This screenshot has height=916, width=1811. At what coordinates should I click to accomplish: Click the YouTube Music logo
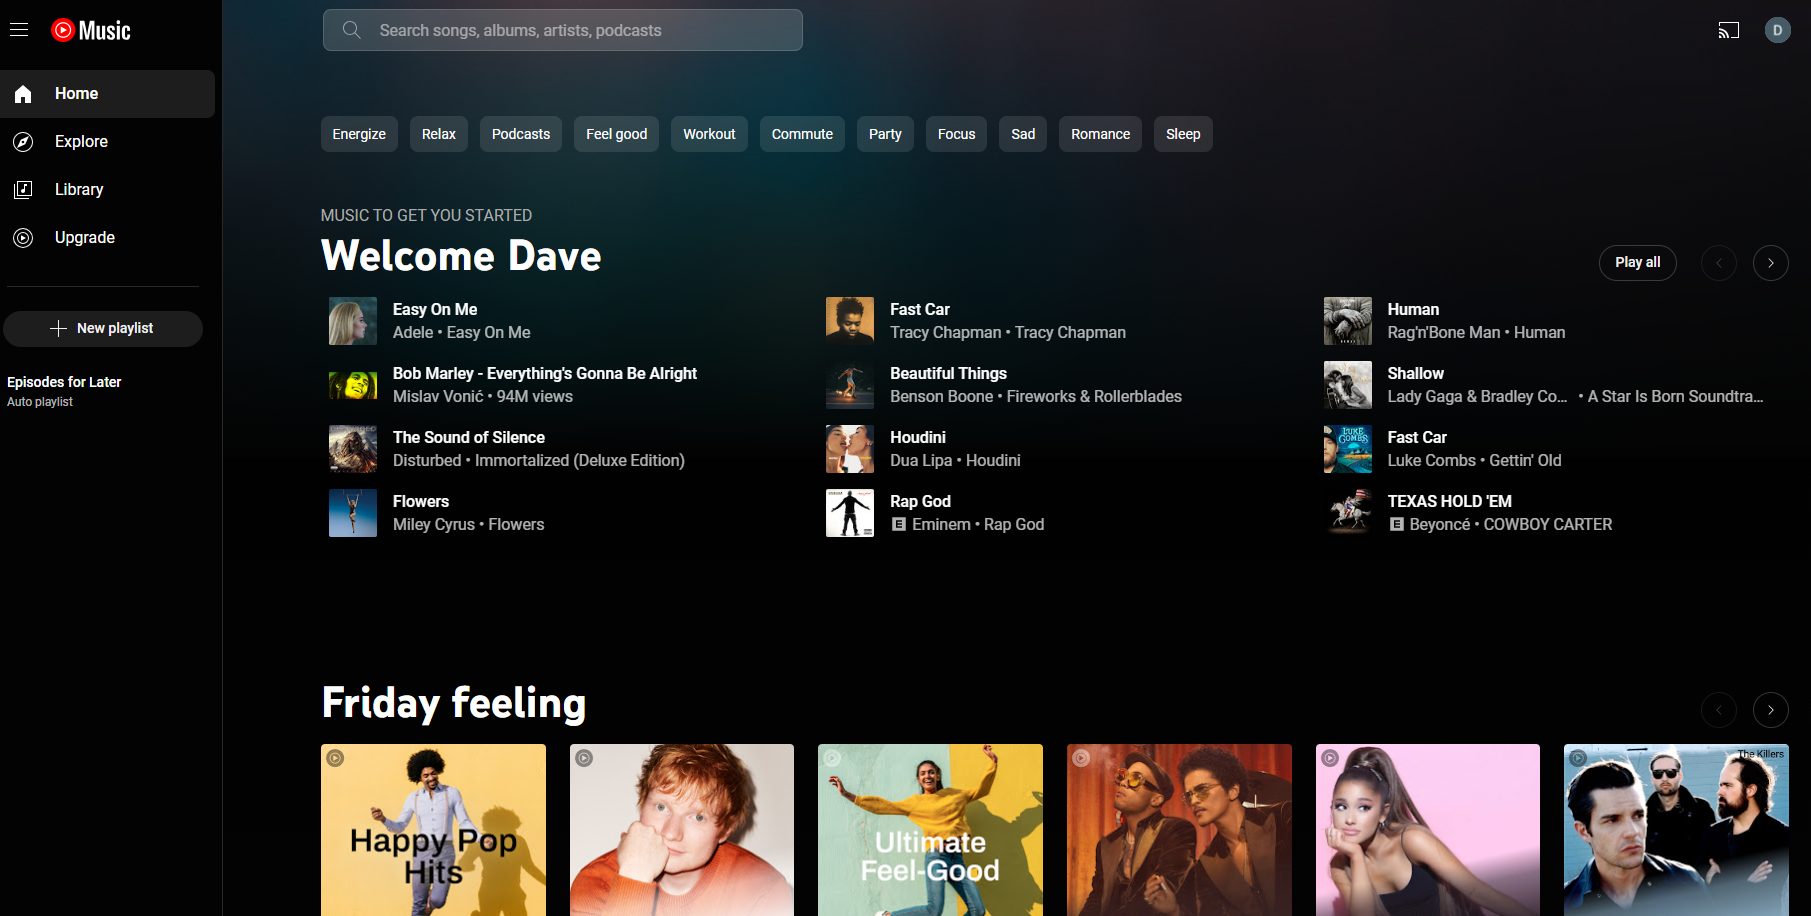click(91, 30)
